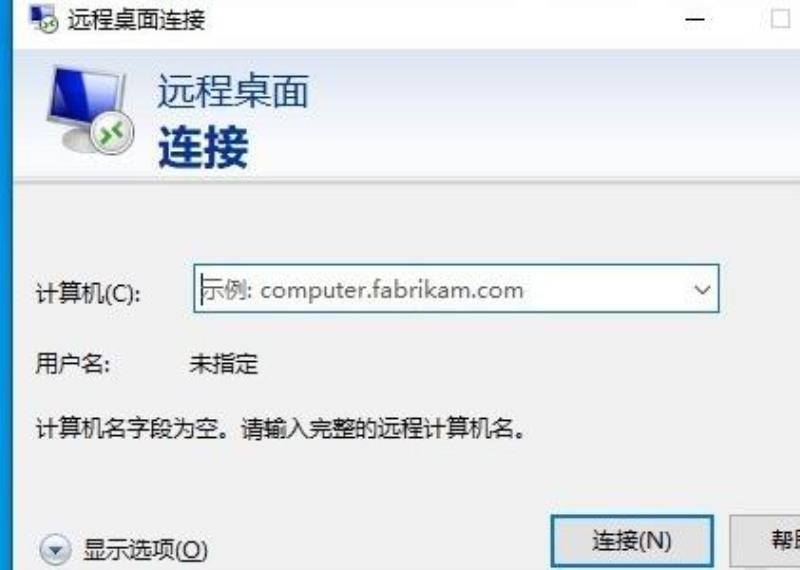This screenshot has width=800, height=570.
Task: Click the blue desktop strip beside window
Action: coord(6,285)
